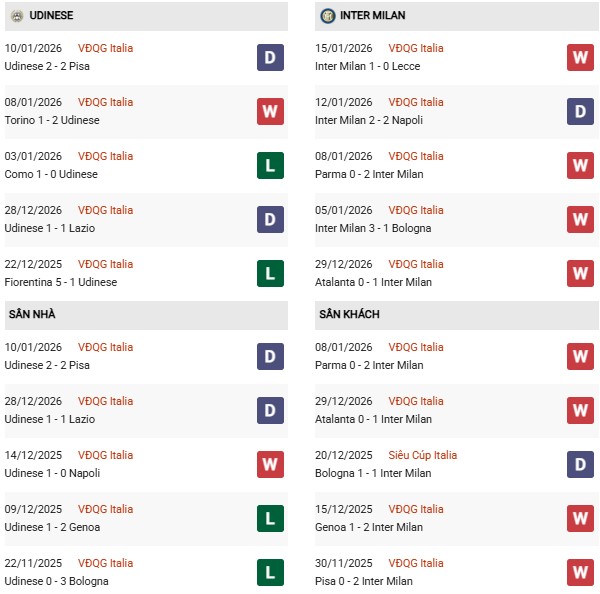Select the SÂN KHÁCH section header

[349, 314]
